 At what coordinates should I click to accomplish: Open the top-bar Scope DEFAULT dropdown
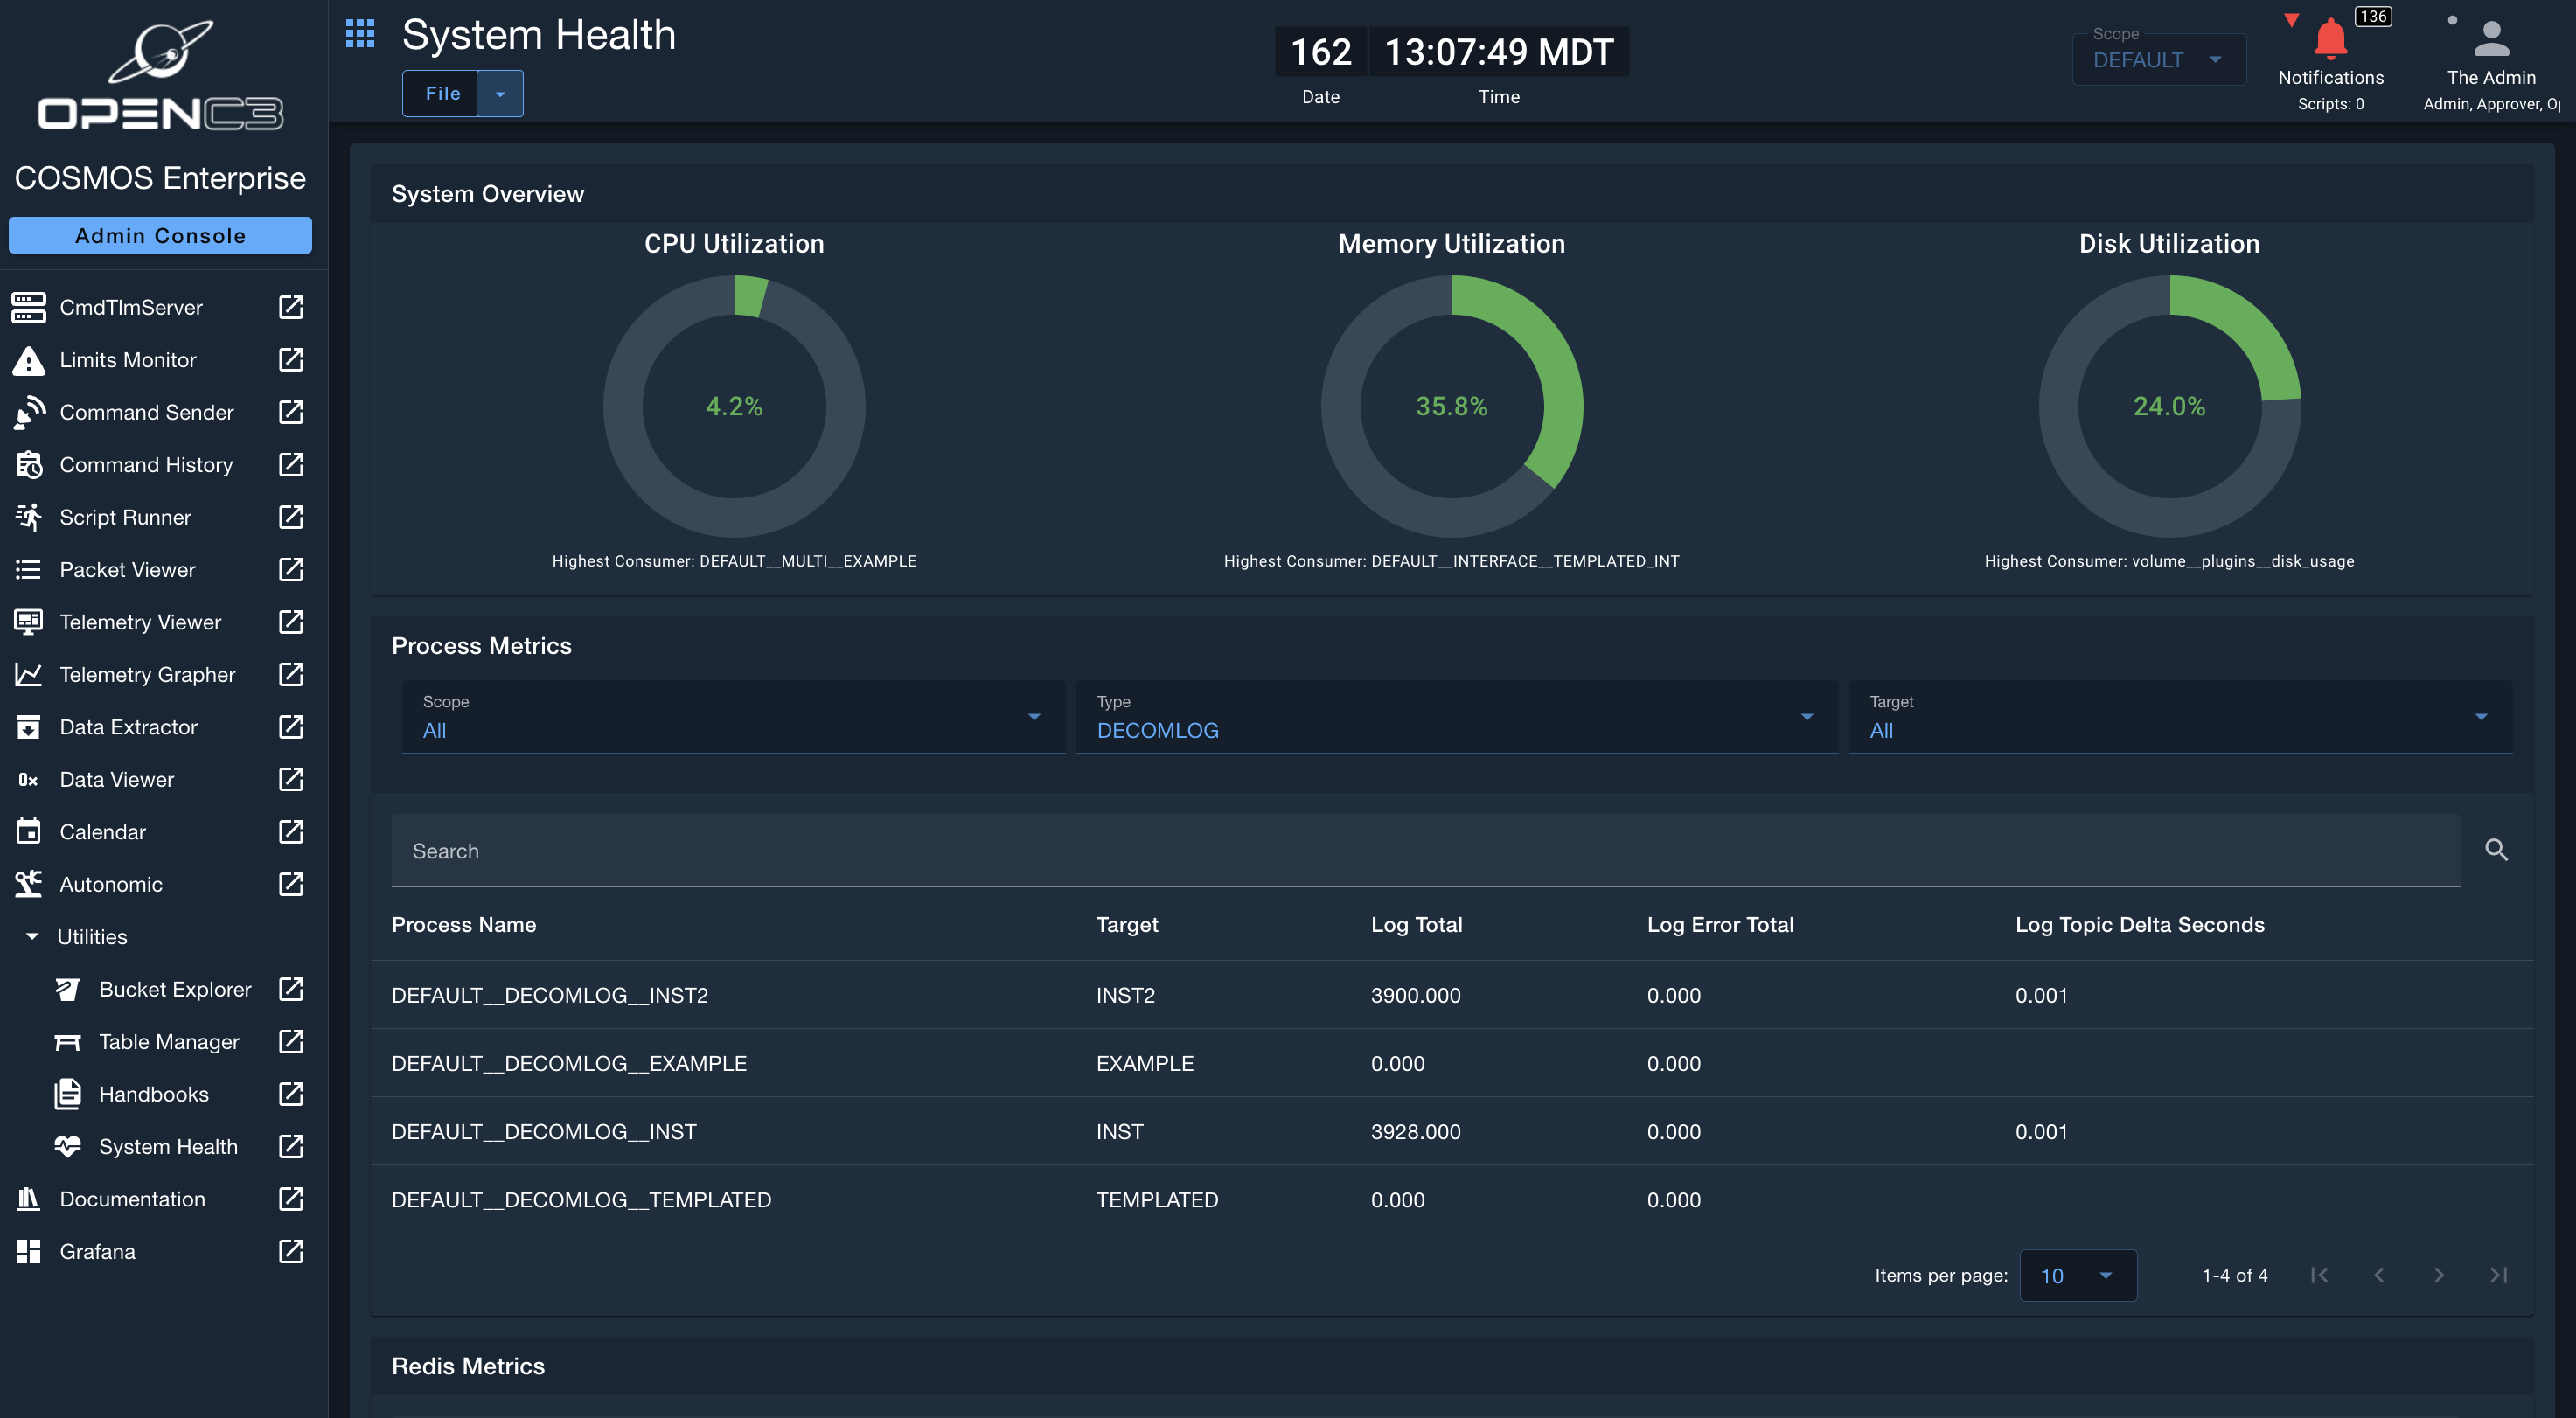[2158, 60]
